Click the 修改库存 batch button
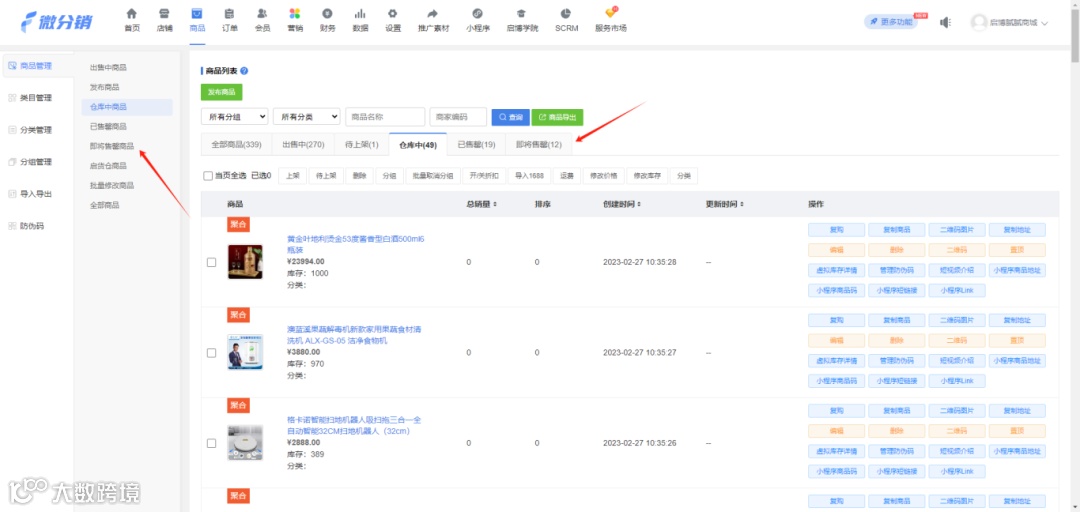Viewport: 1080px width, 512px height. [647, 176]
